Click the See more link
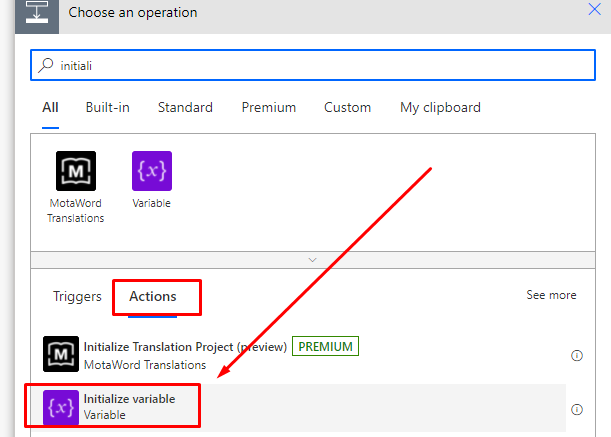 (x=551, y=295)
